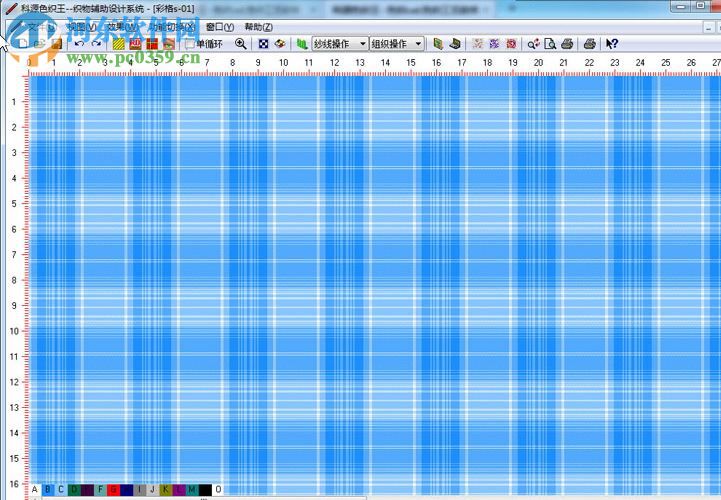721x500 pixels.
Task: Click the yellow diagonal-striped pattern icon
Action: tap(119, 44)
